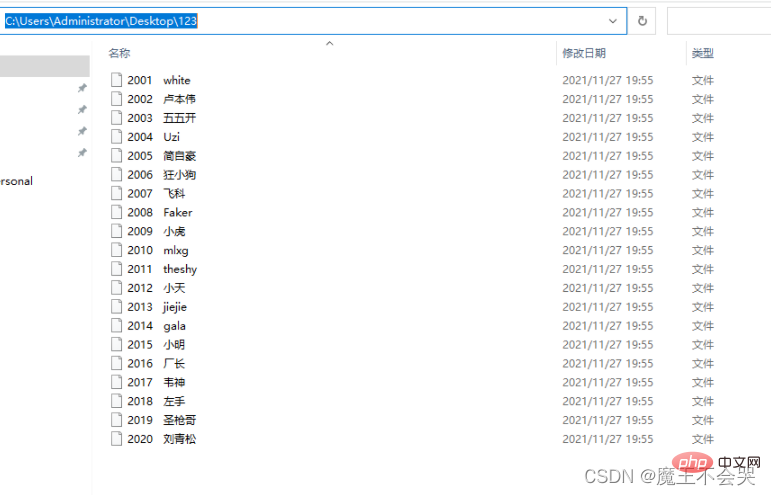Open the 'rsonal' item in navigation pane

pyautogui.click(x=16, y=181)
